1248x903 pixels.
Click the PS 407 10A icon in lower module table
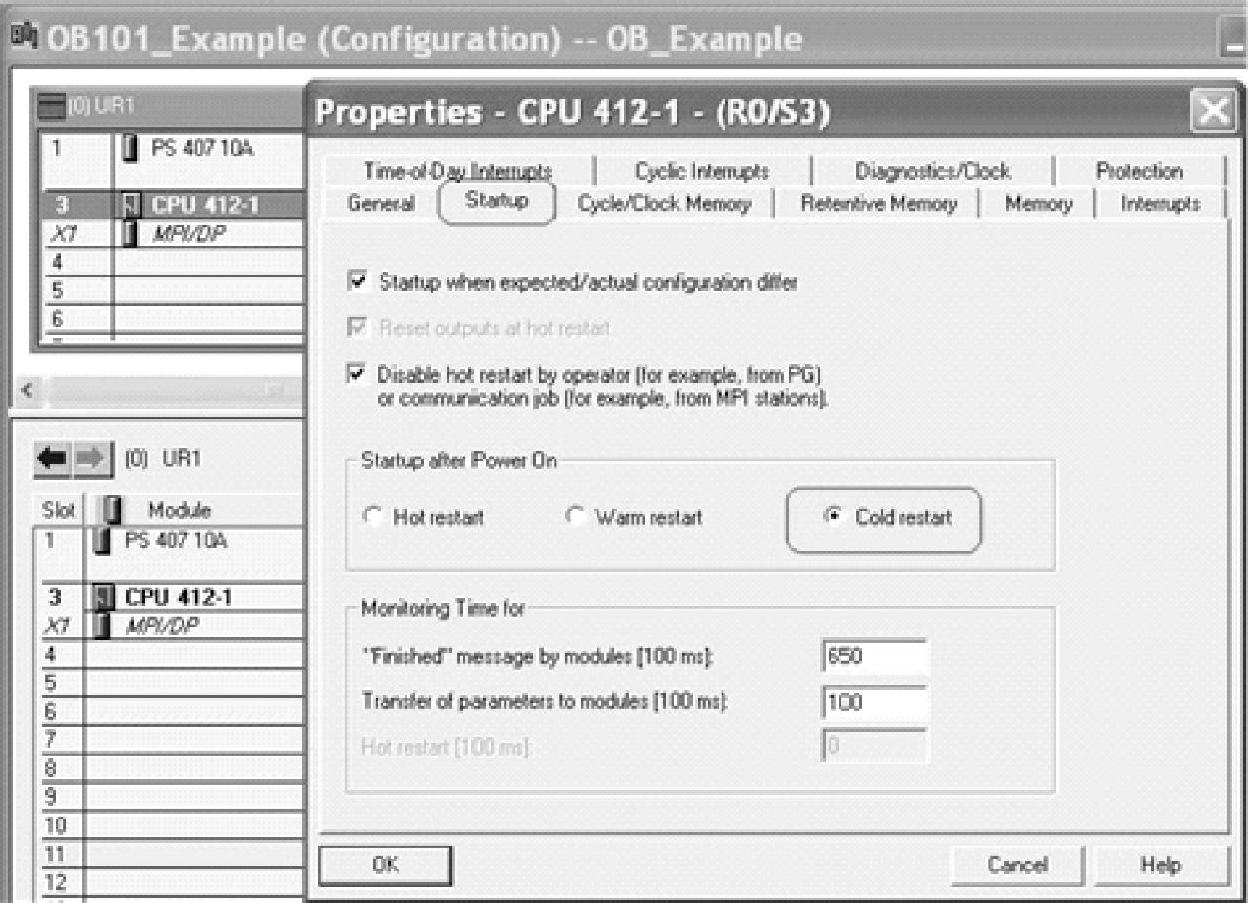tap(102, 542)
